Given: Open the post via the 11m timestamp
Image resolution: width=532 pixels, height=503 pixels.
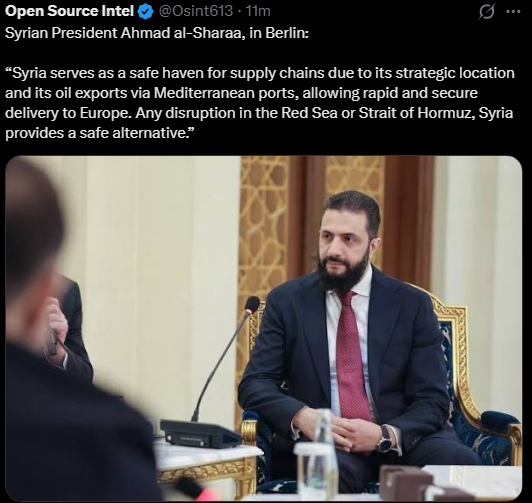Looking at the screenshot, I should (x=258, y=11).
